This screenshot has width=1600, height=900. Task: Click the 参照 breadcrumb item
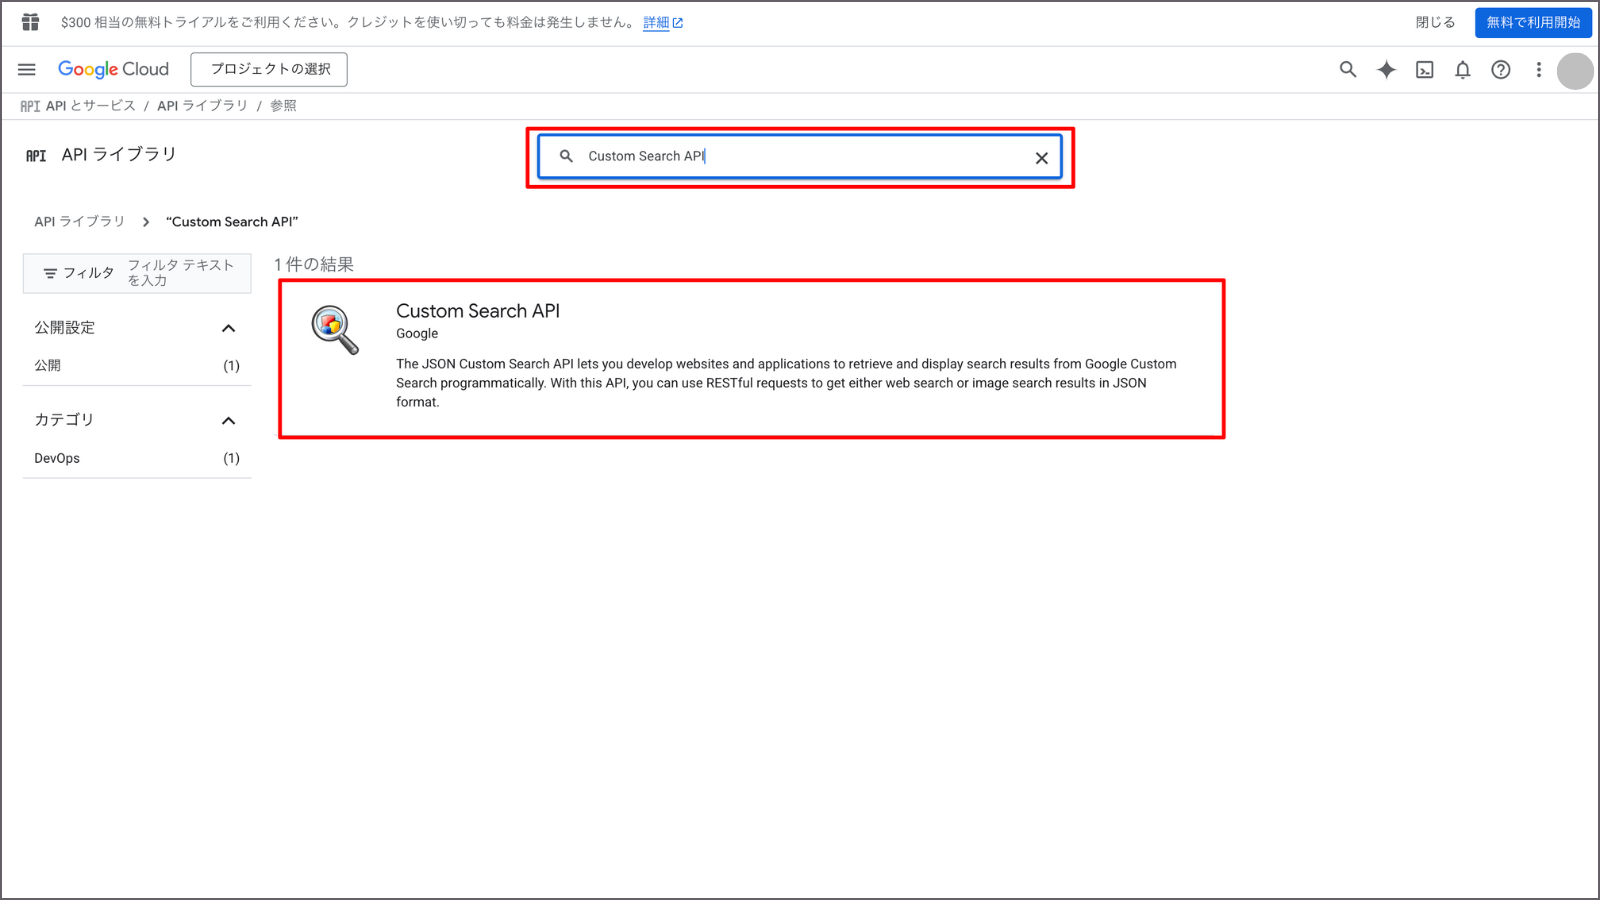[x=283, y=106]
